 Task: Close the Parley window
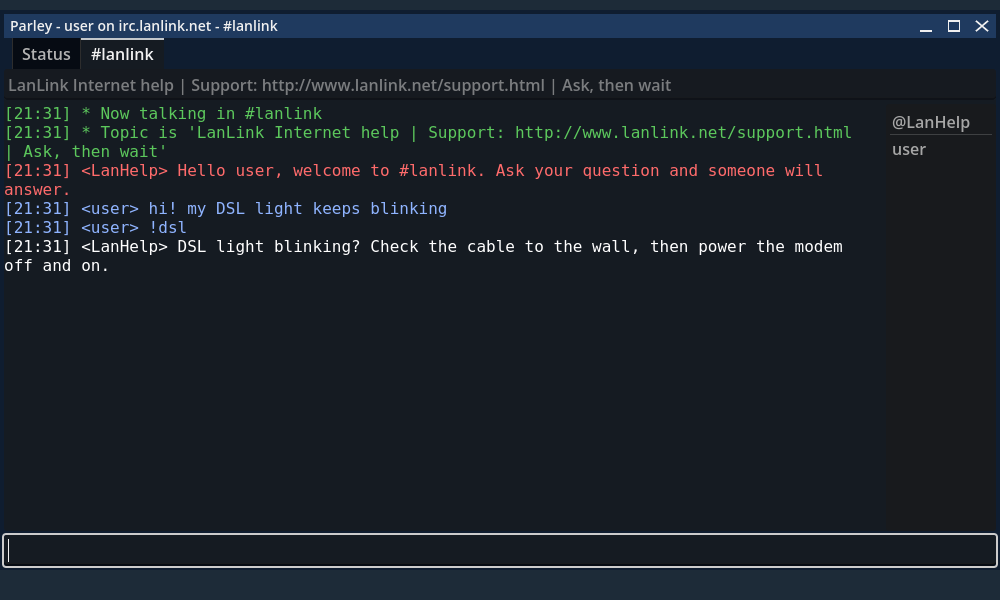click(982, 26)
